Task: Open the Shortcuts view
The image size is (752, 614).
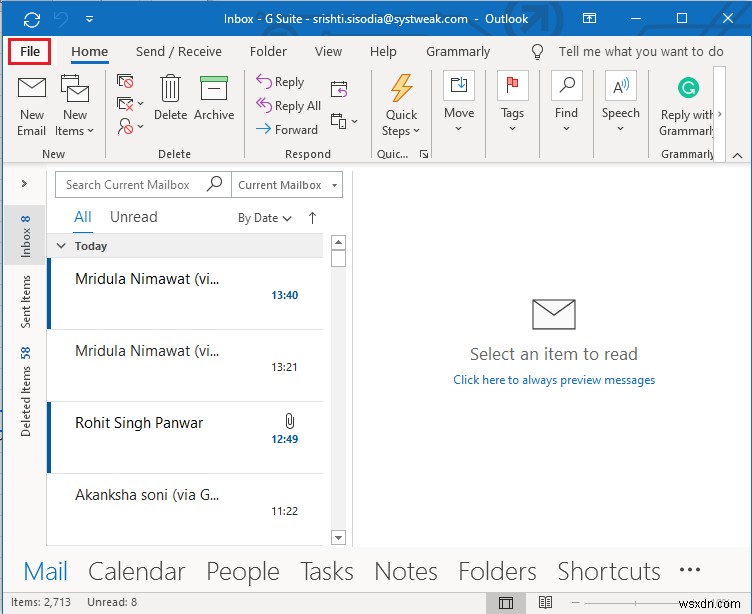Action: pyautogui.click(x=609, y=571)
